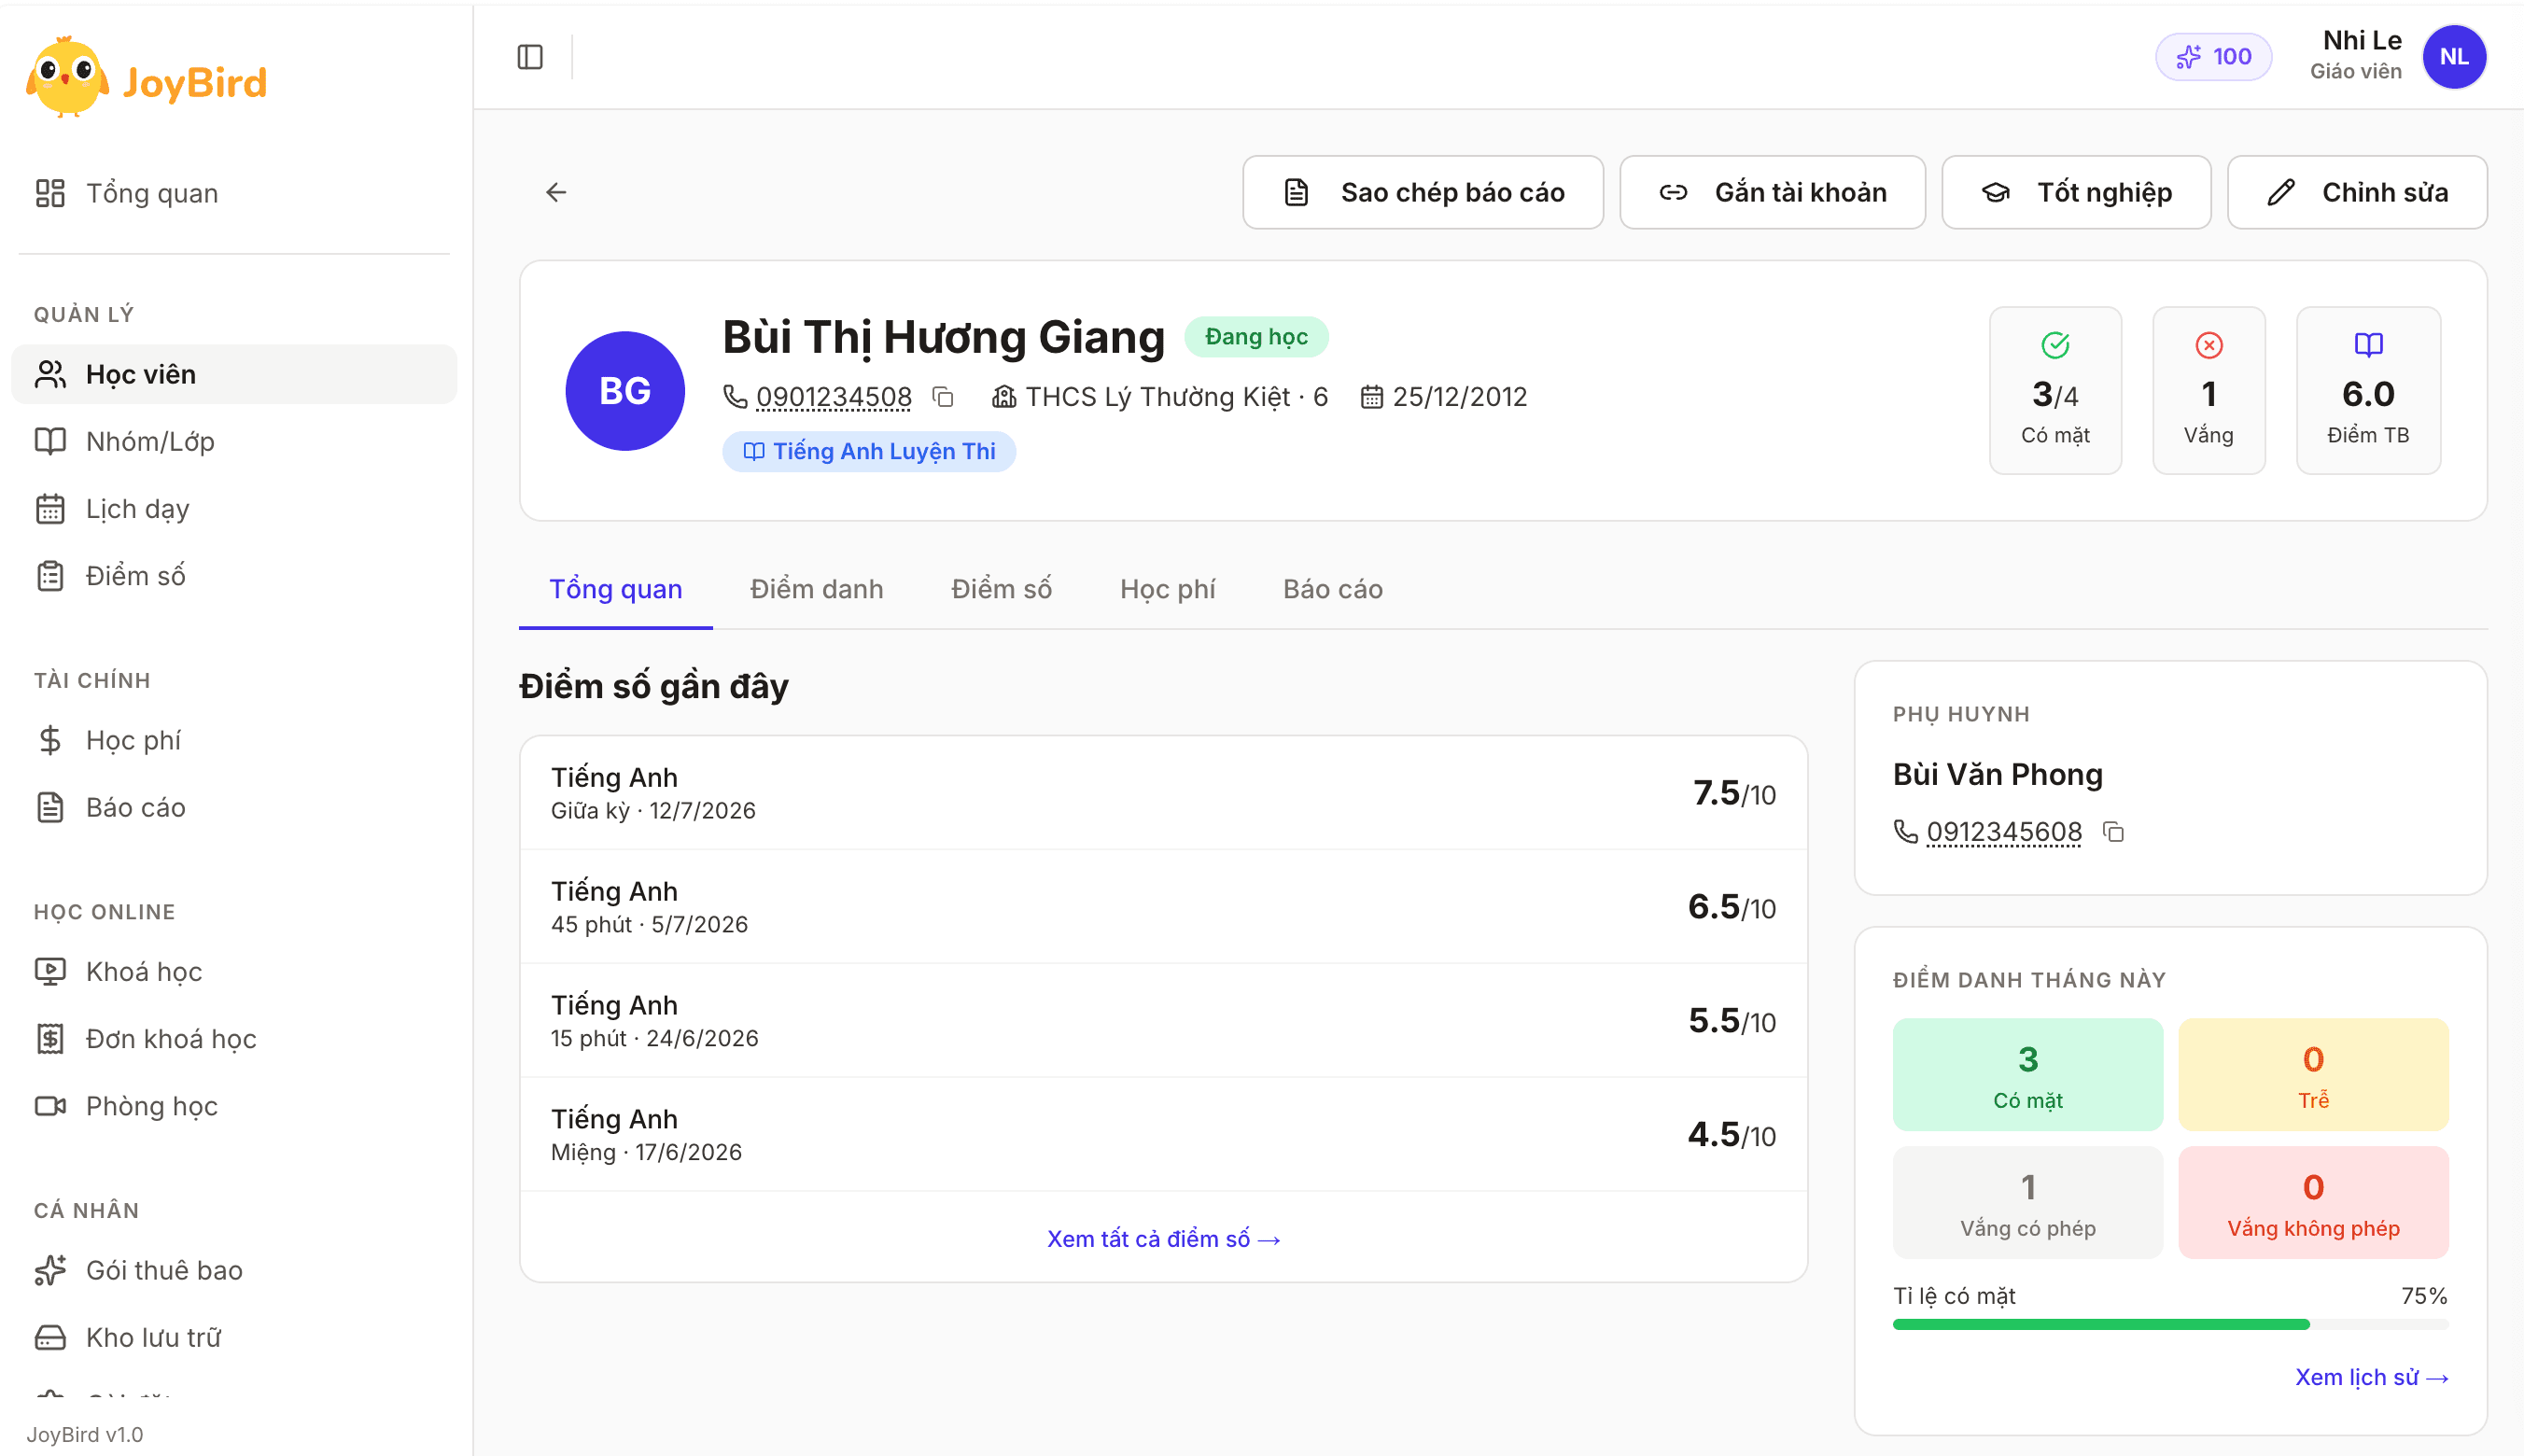Image resolution: width=2524 pixels, height=1456 pixels.
Task: Click Miệng 17/6/2026 score row
Action: pyautogui.click(x=1163, y=1135)
